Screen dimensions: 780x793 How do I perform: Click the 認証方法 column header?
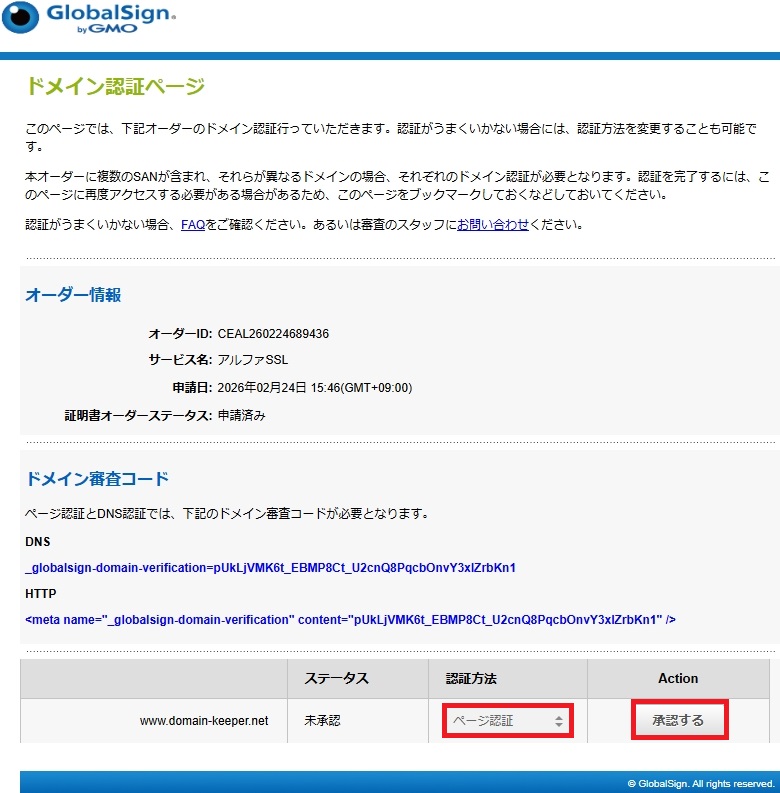coord(470,678)
